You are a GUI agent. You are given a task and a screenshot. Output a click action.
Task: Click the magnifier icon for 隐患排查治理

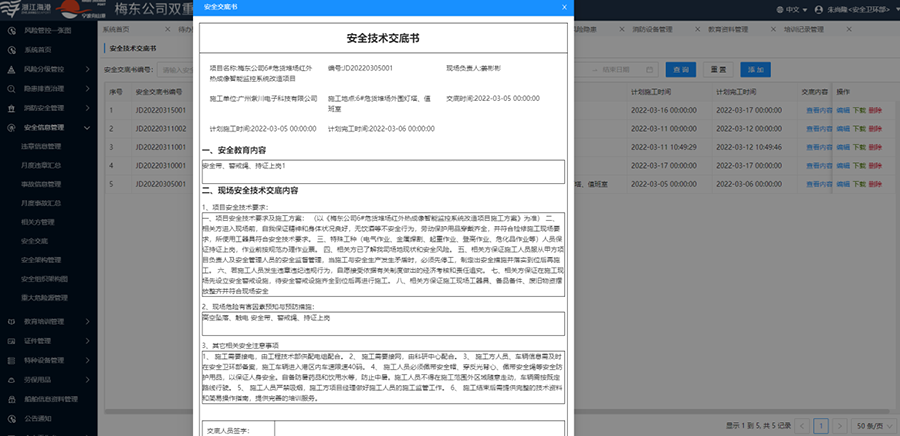(11, 89)
